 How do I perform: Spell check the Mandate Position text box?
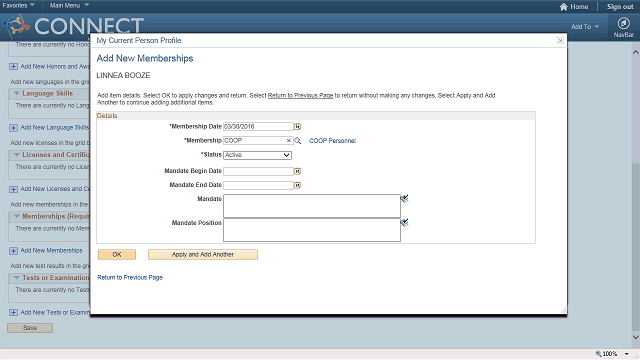coord(404,222)
